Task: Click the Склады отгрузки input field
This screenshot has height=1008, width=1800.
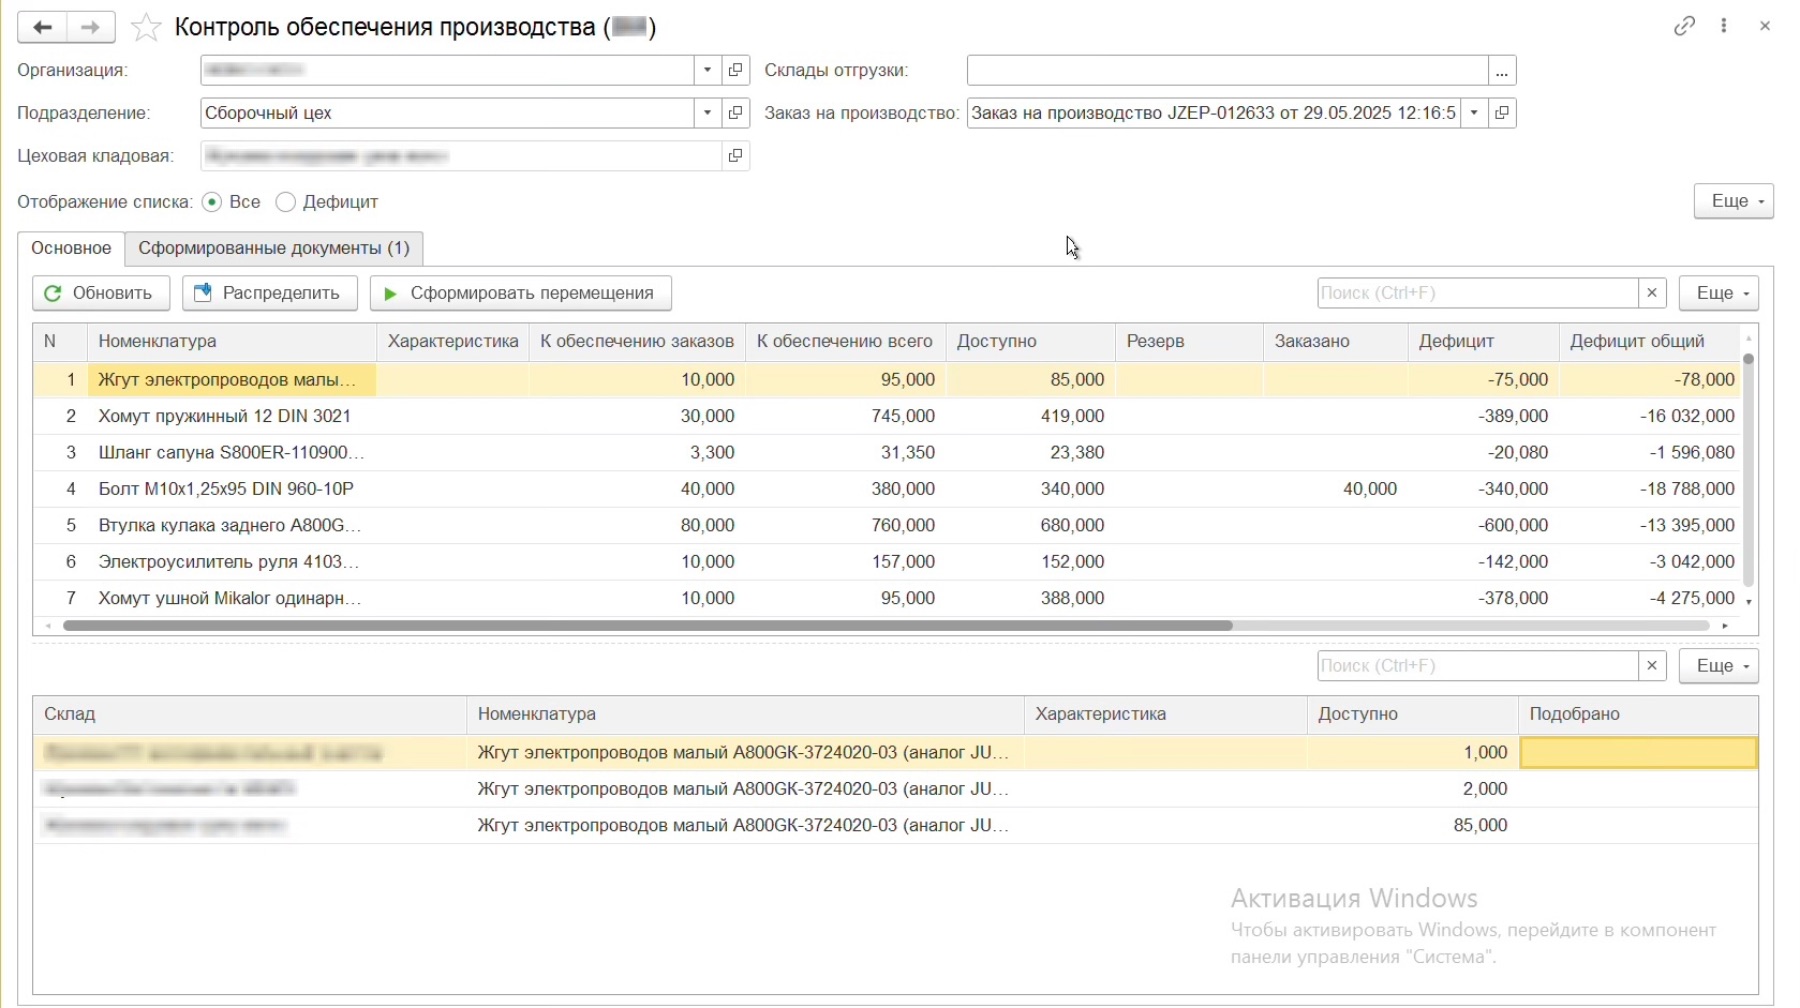Action: 1226,70
